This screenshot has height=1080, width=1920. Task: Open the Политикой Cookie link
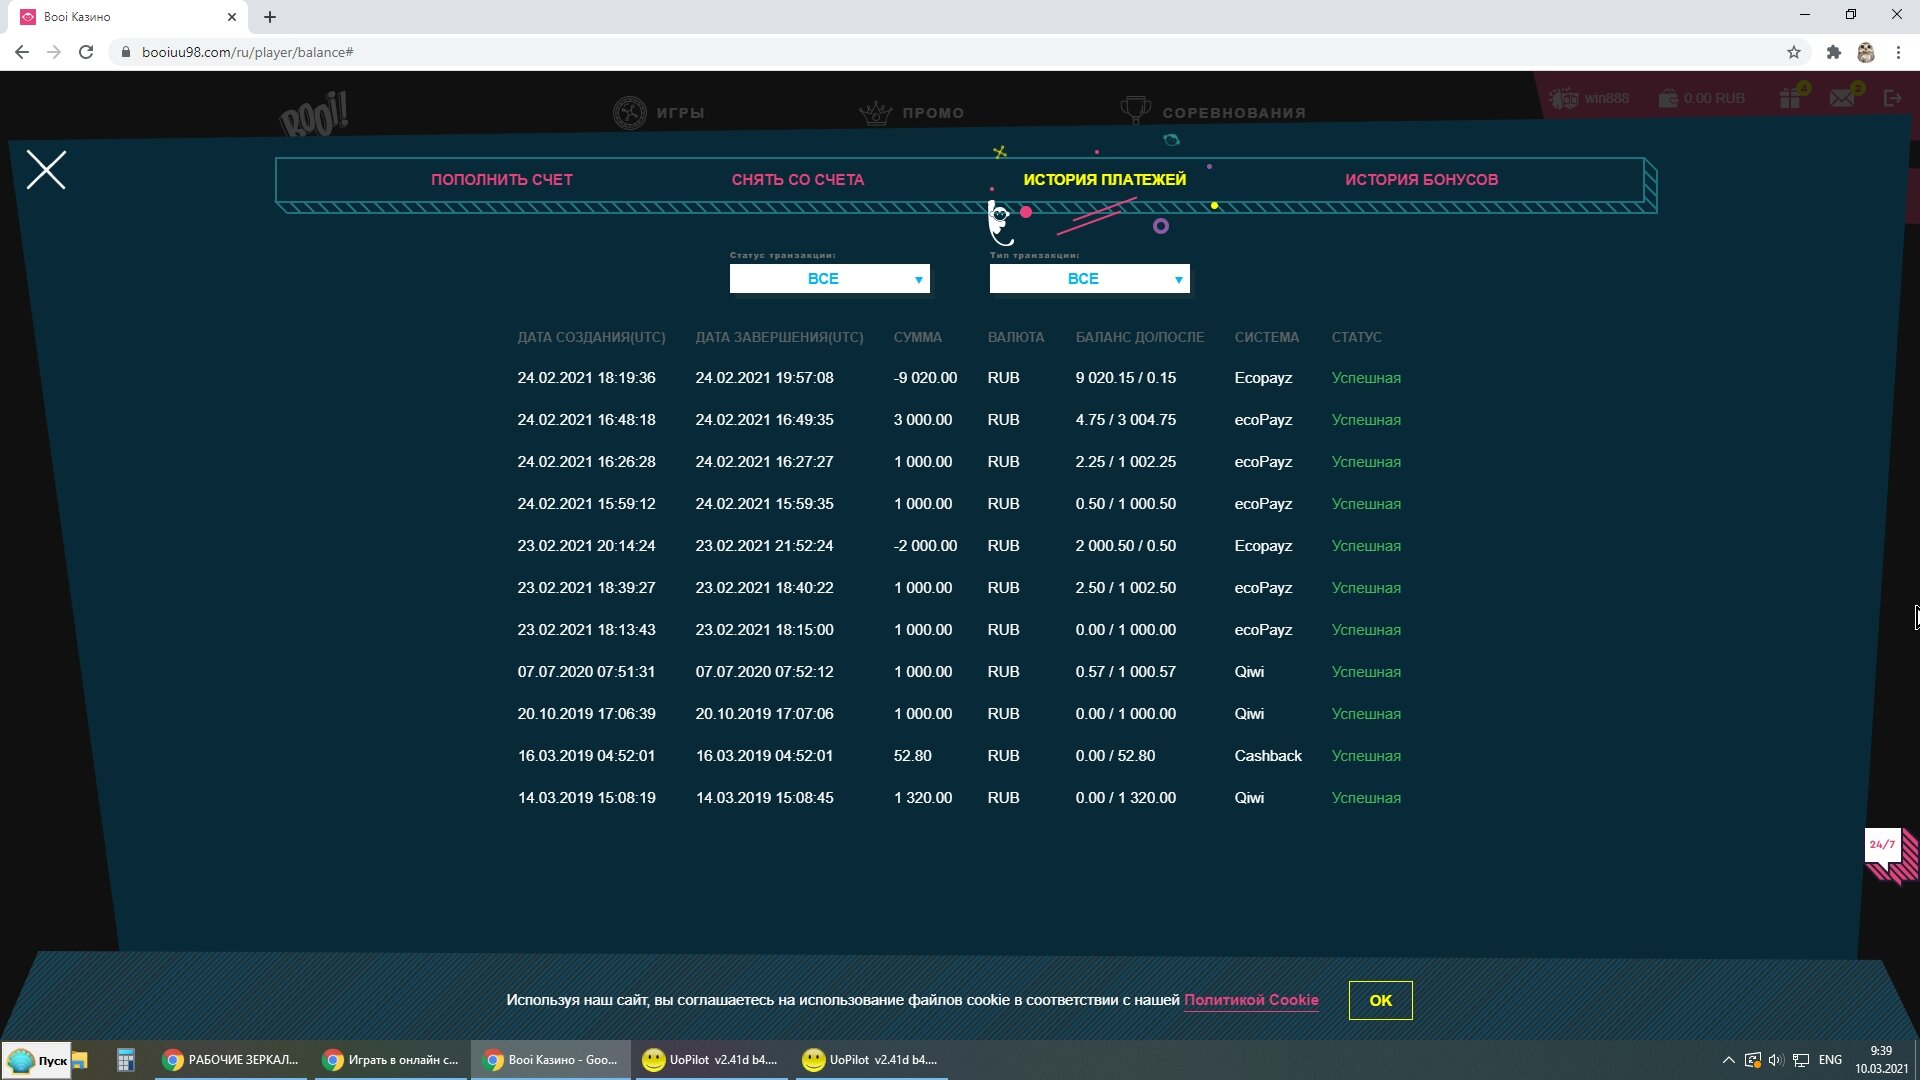[x=1251, y=1000]
